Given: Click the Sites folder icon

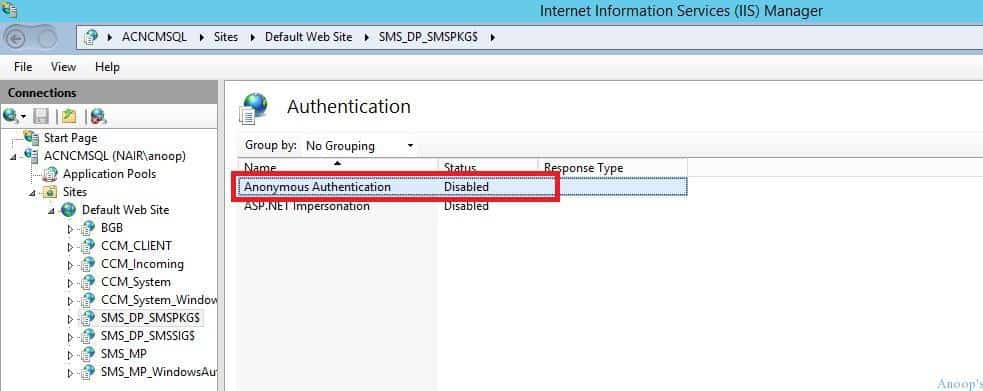Looking at the screenshot, I should point(50,192).
